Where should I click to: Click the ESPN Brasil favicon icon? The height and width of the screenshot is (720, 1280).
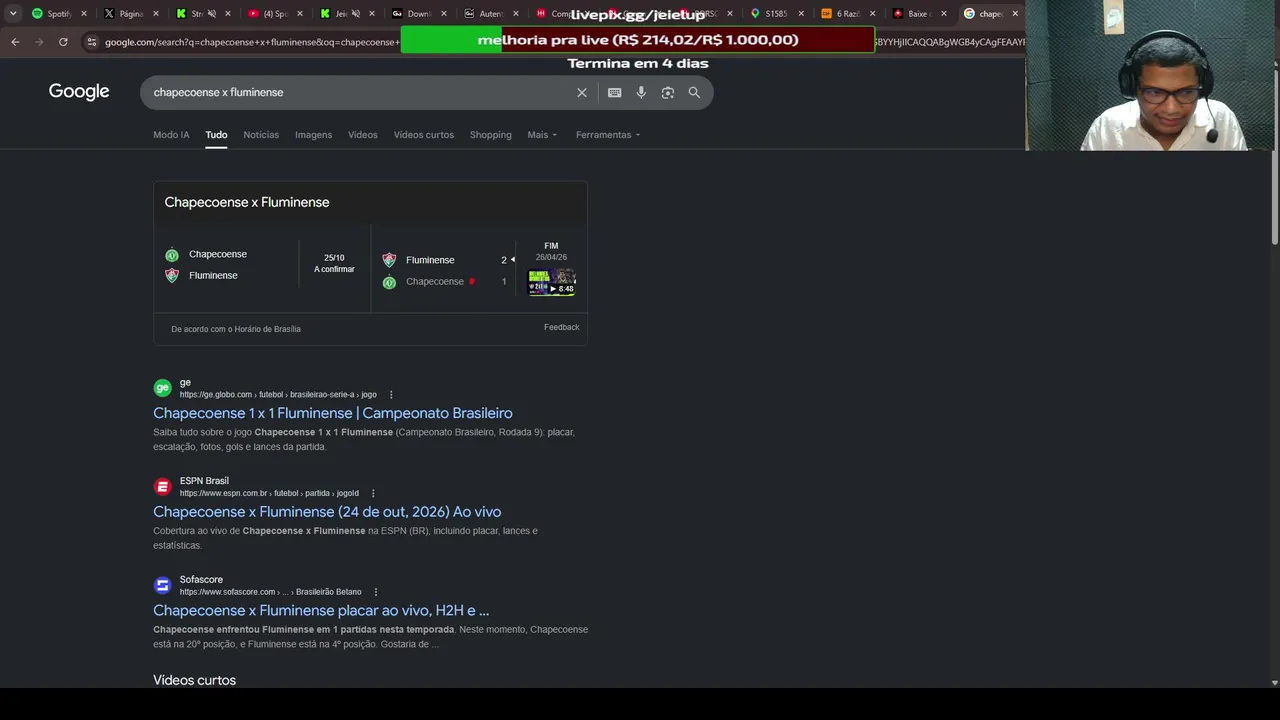(162, 487)
